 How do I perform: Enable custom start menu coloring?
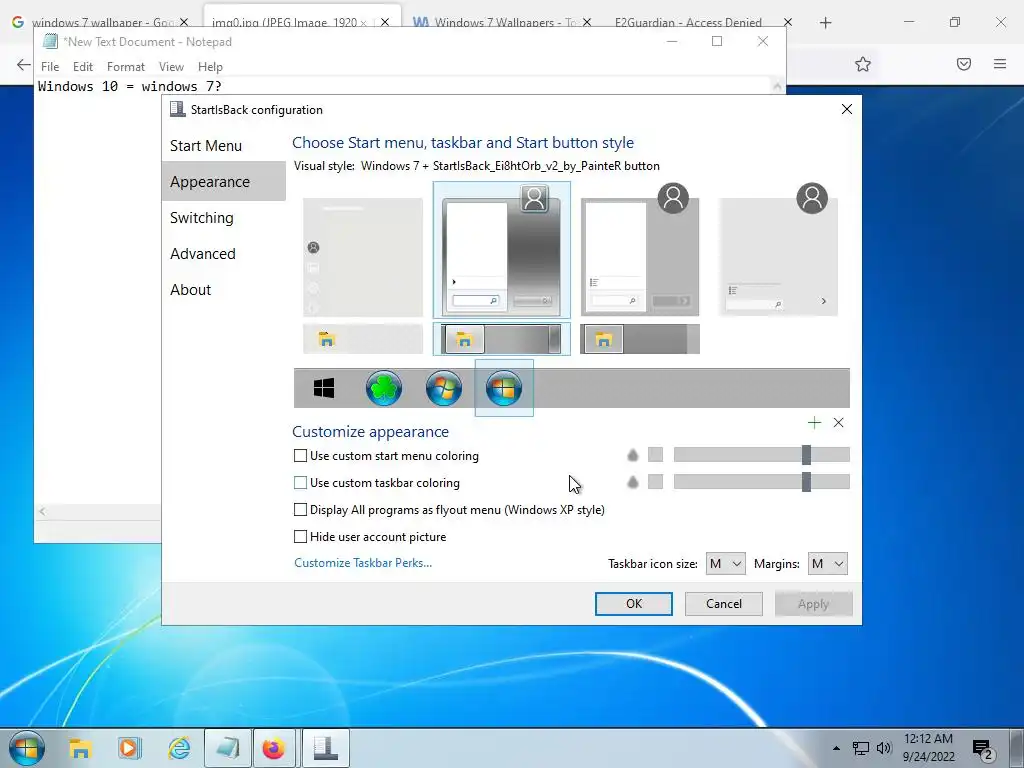300,455
